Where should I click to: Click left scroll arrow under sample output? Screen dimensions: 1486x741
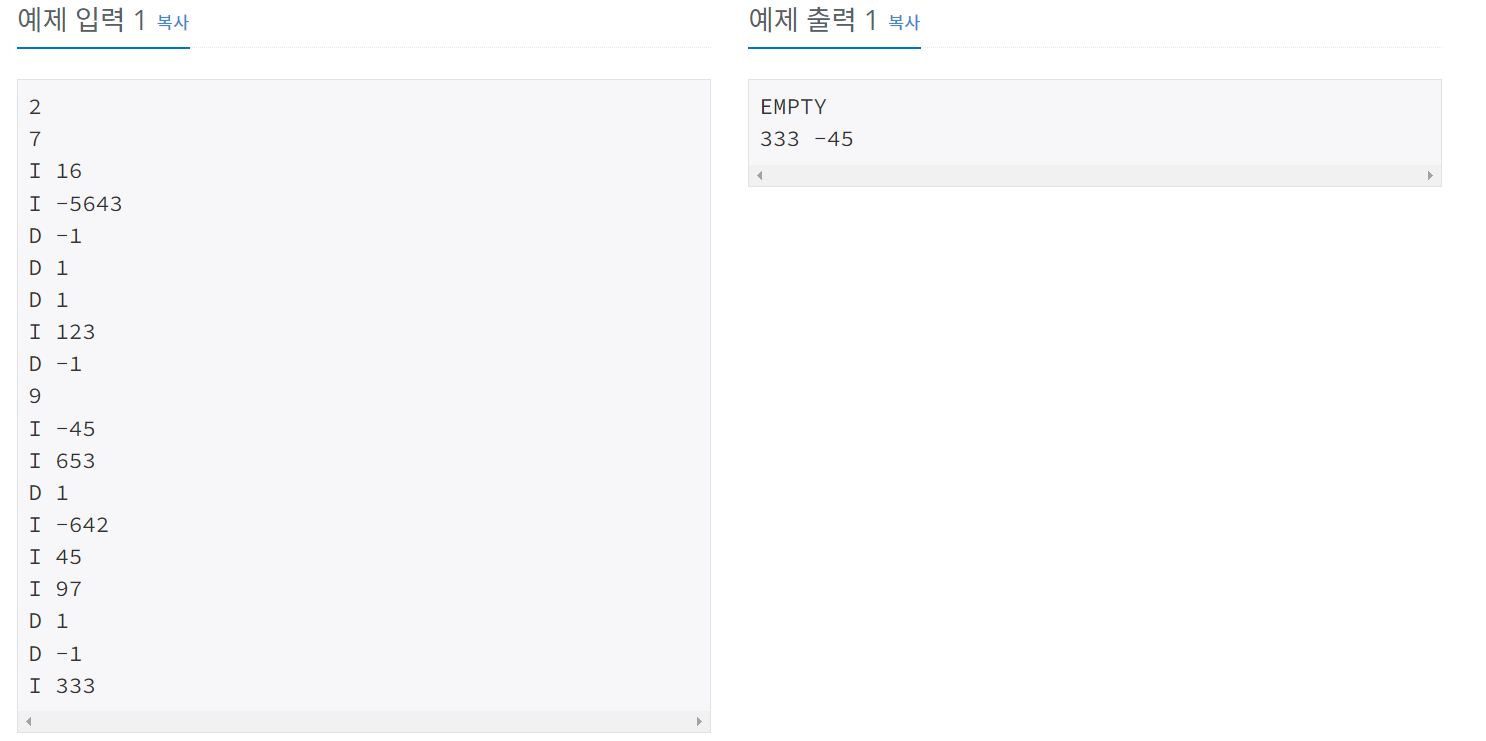tap(759, 175)
